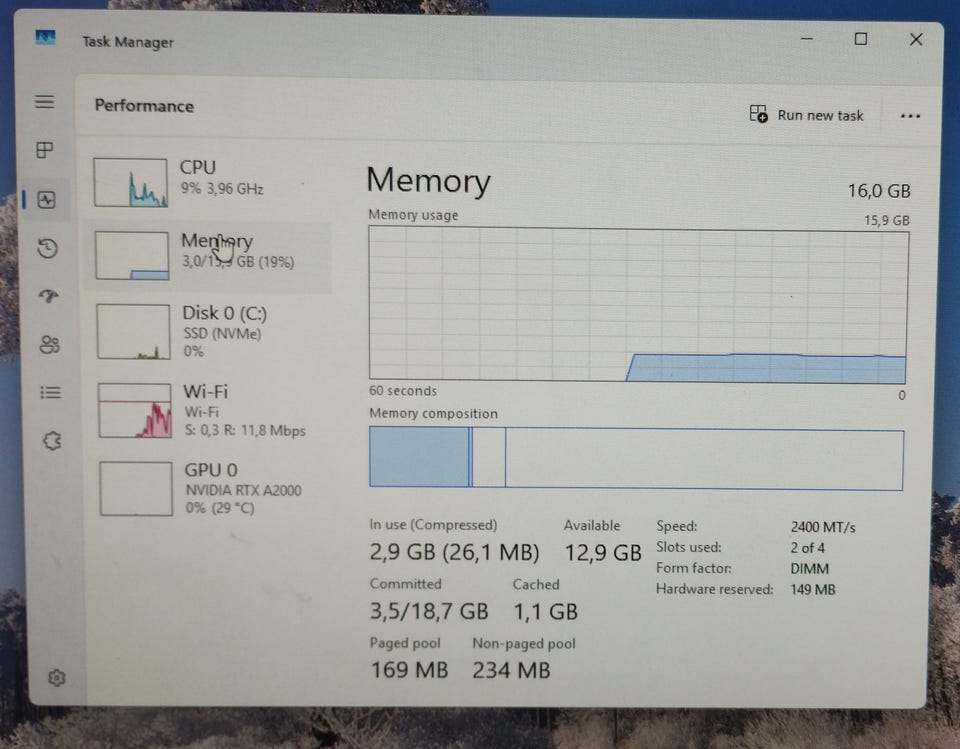Click the Committed value 3,5/18,7 GB
Screen dimensions: 960x749
[429, 611]
